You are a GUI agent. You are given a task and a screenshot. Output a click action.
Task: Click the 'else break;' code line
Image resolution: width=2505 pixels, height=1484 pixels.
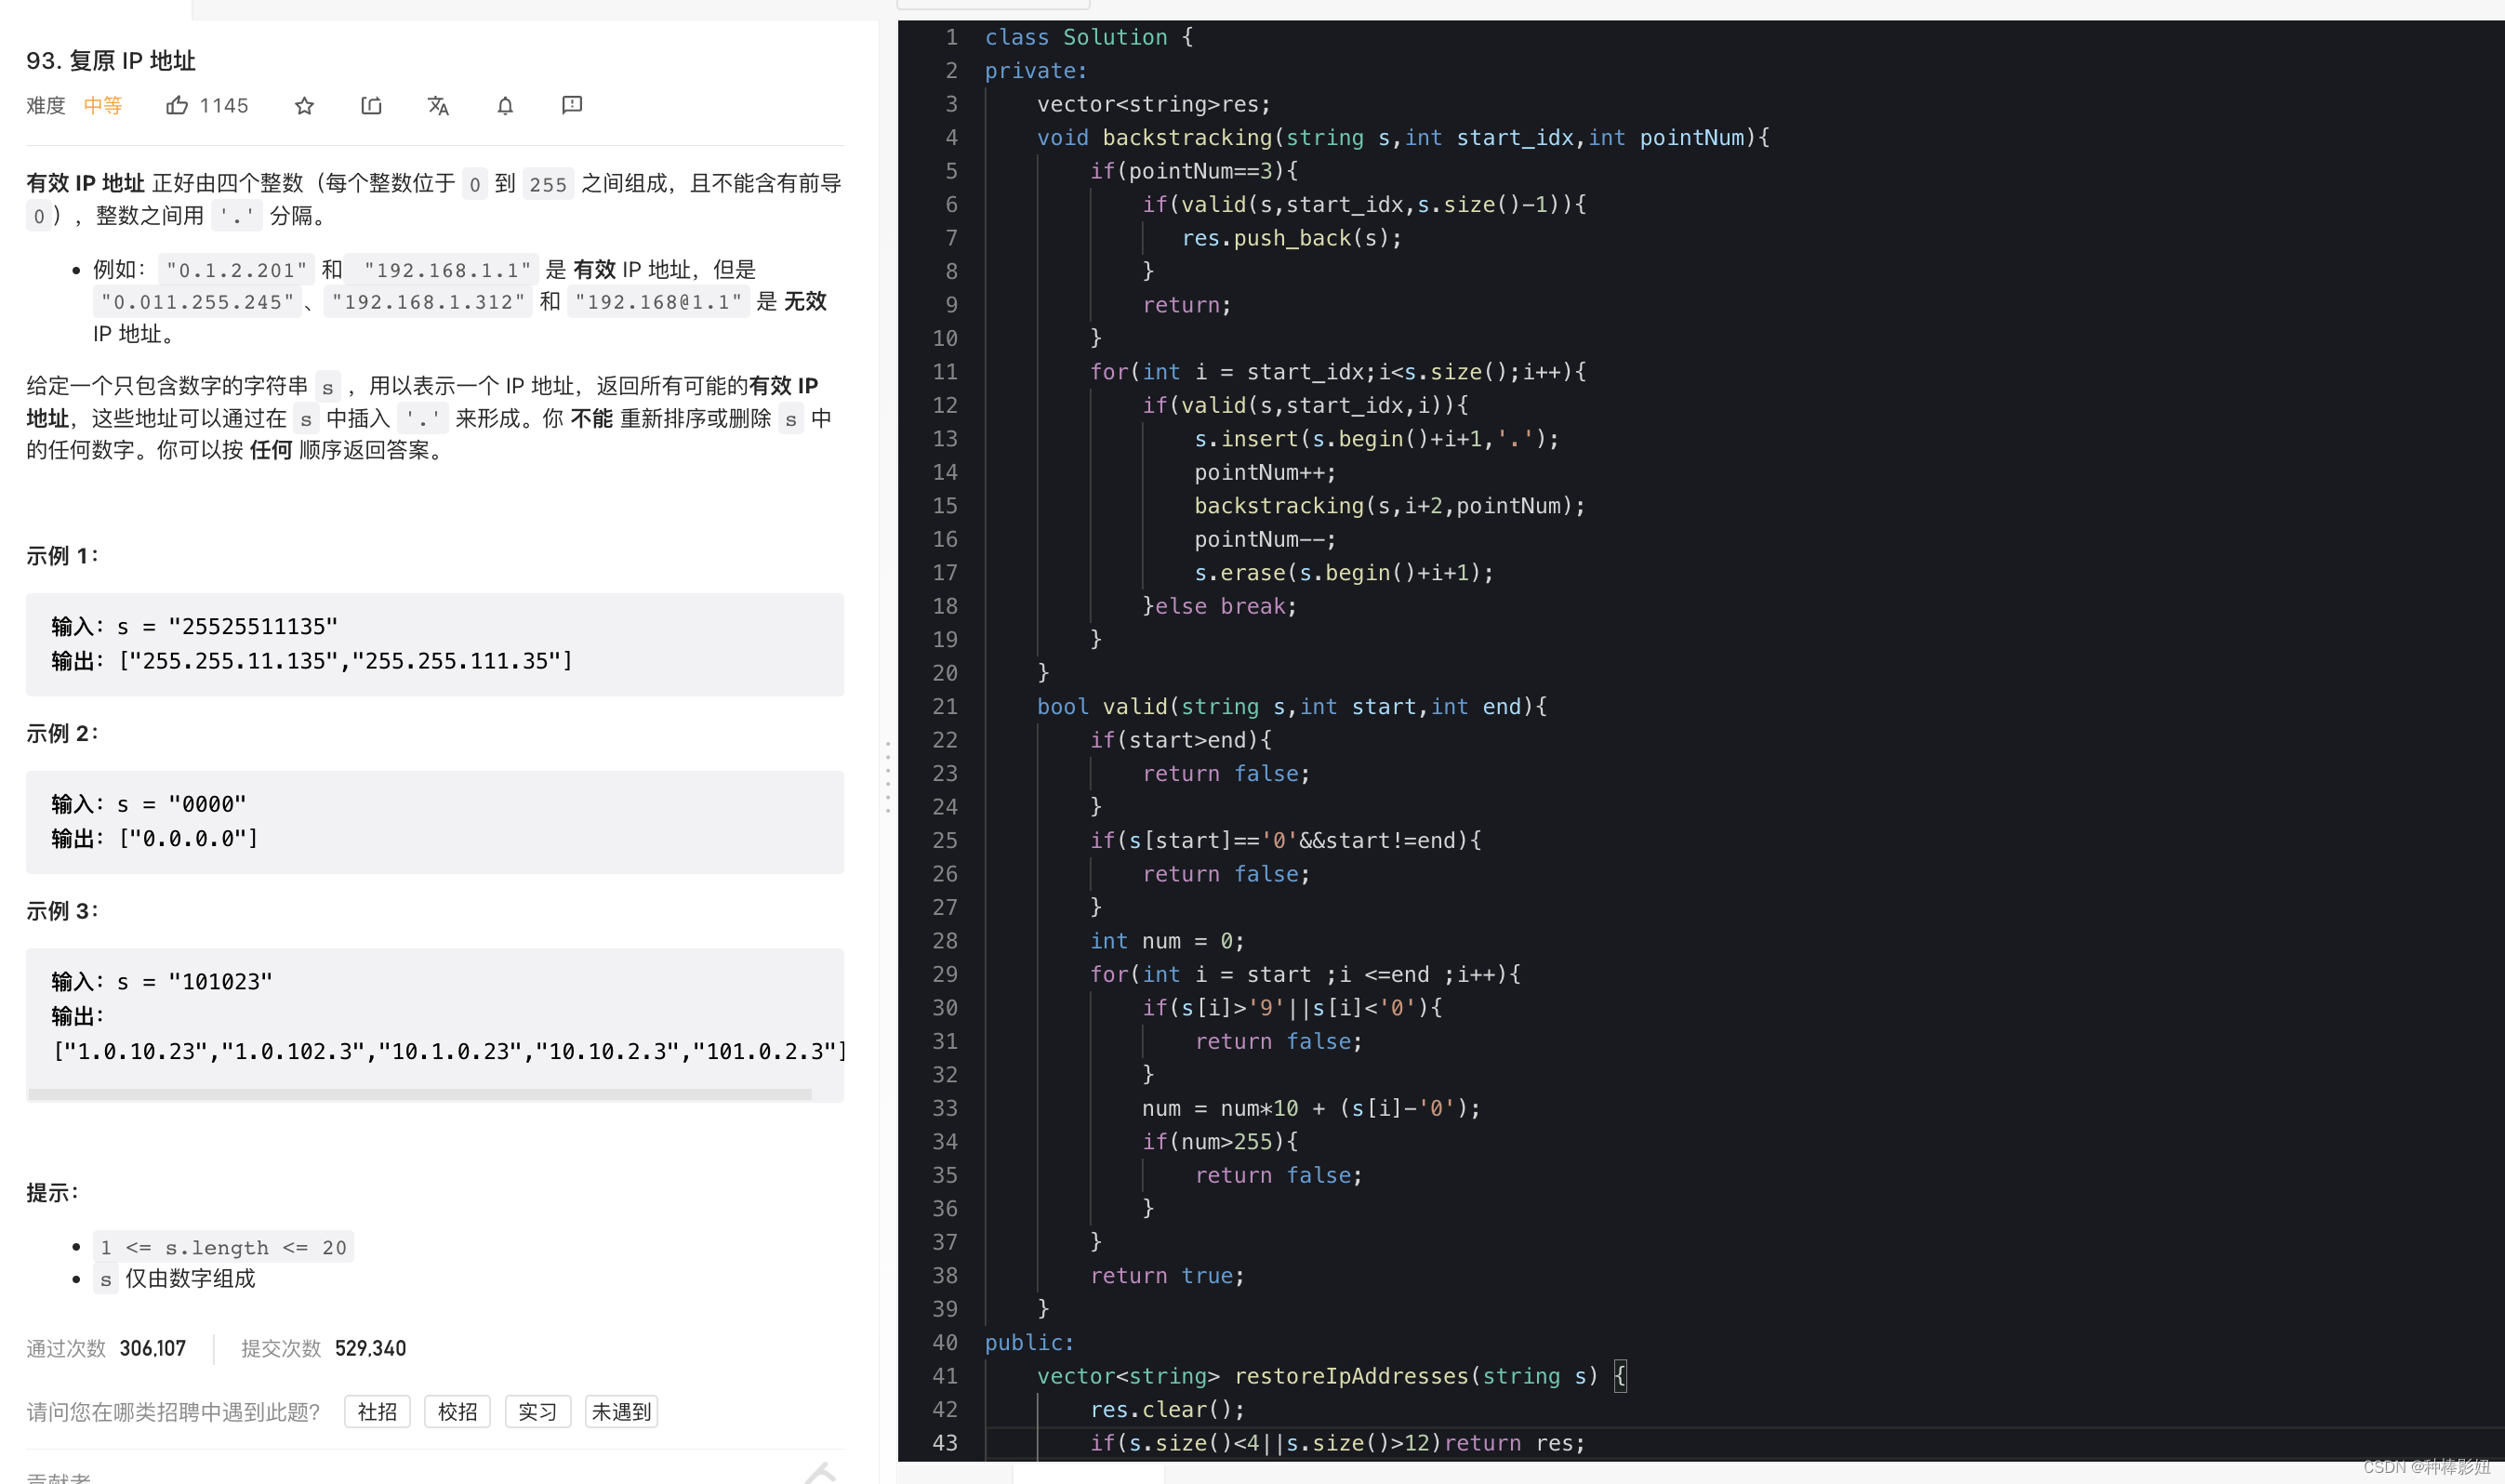[1220, 606]
